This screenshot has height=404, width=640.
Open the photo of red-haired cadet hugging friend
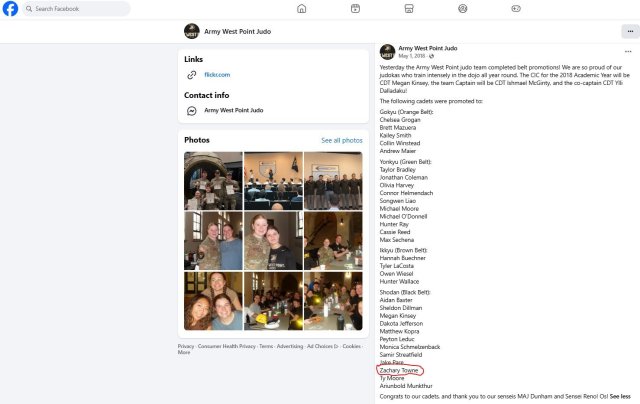coord(273,241)
